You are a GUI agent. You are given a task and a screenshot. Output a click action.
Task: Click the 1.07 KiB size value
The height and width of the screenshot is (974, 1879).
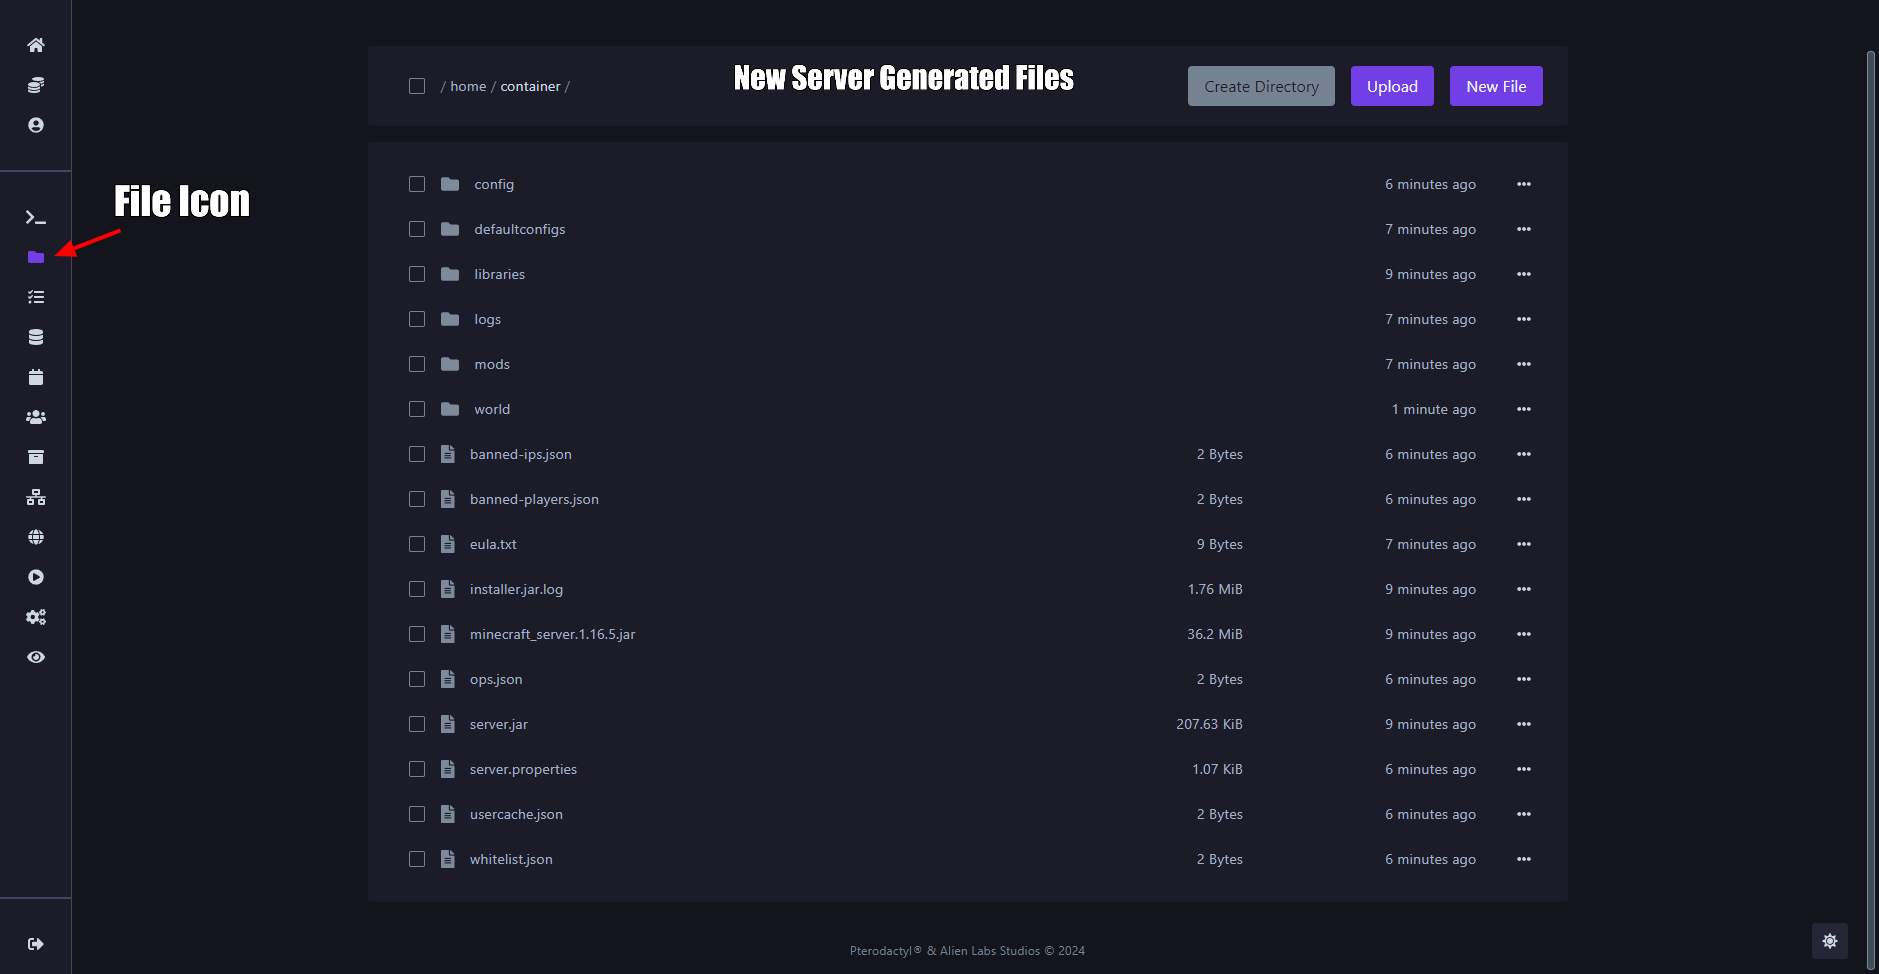pyautogui.click(x=1217, y=769)
